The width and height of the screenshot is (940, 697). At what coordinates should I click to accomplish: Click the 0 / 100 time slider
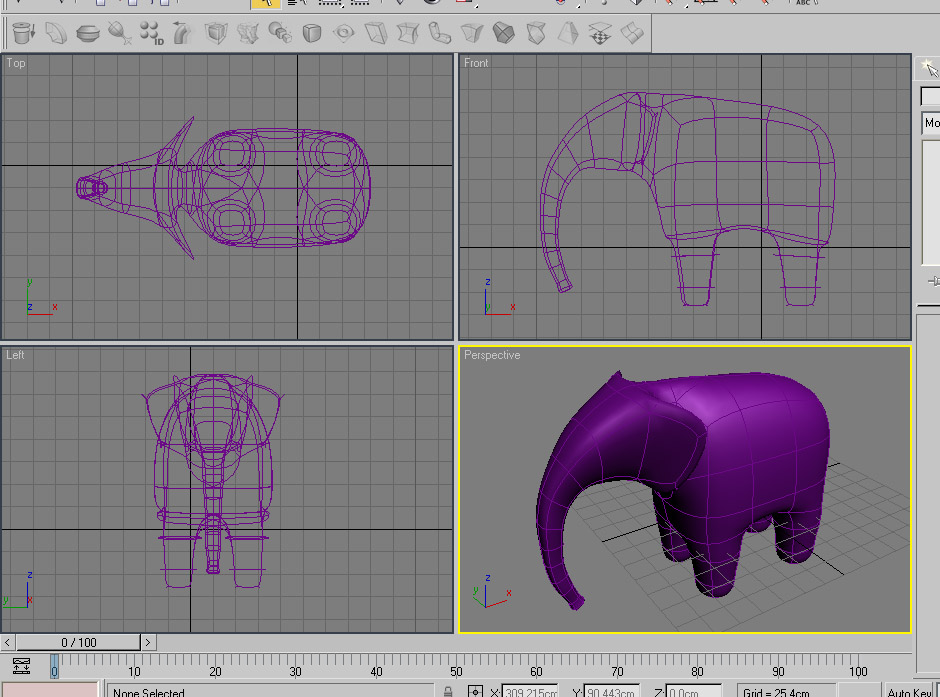(79, 642)
